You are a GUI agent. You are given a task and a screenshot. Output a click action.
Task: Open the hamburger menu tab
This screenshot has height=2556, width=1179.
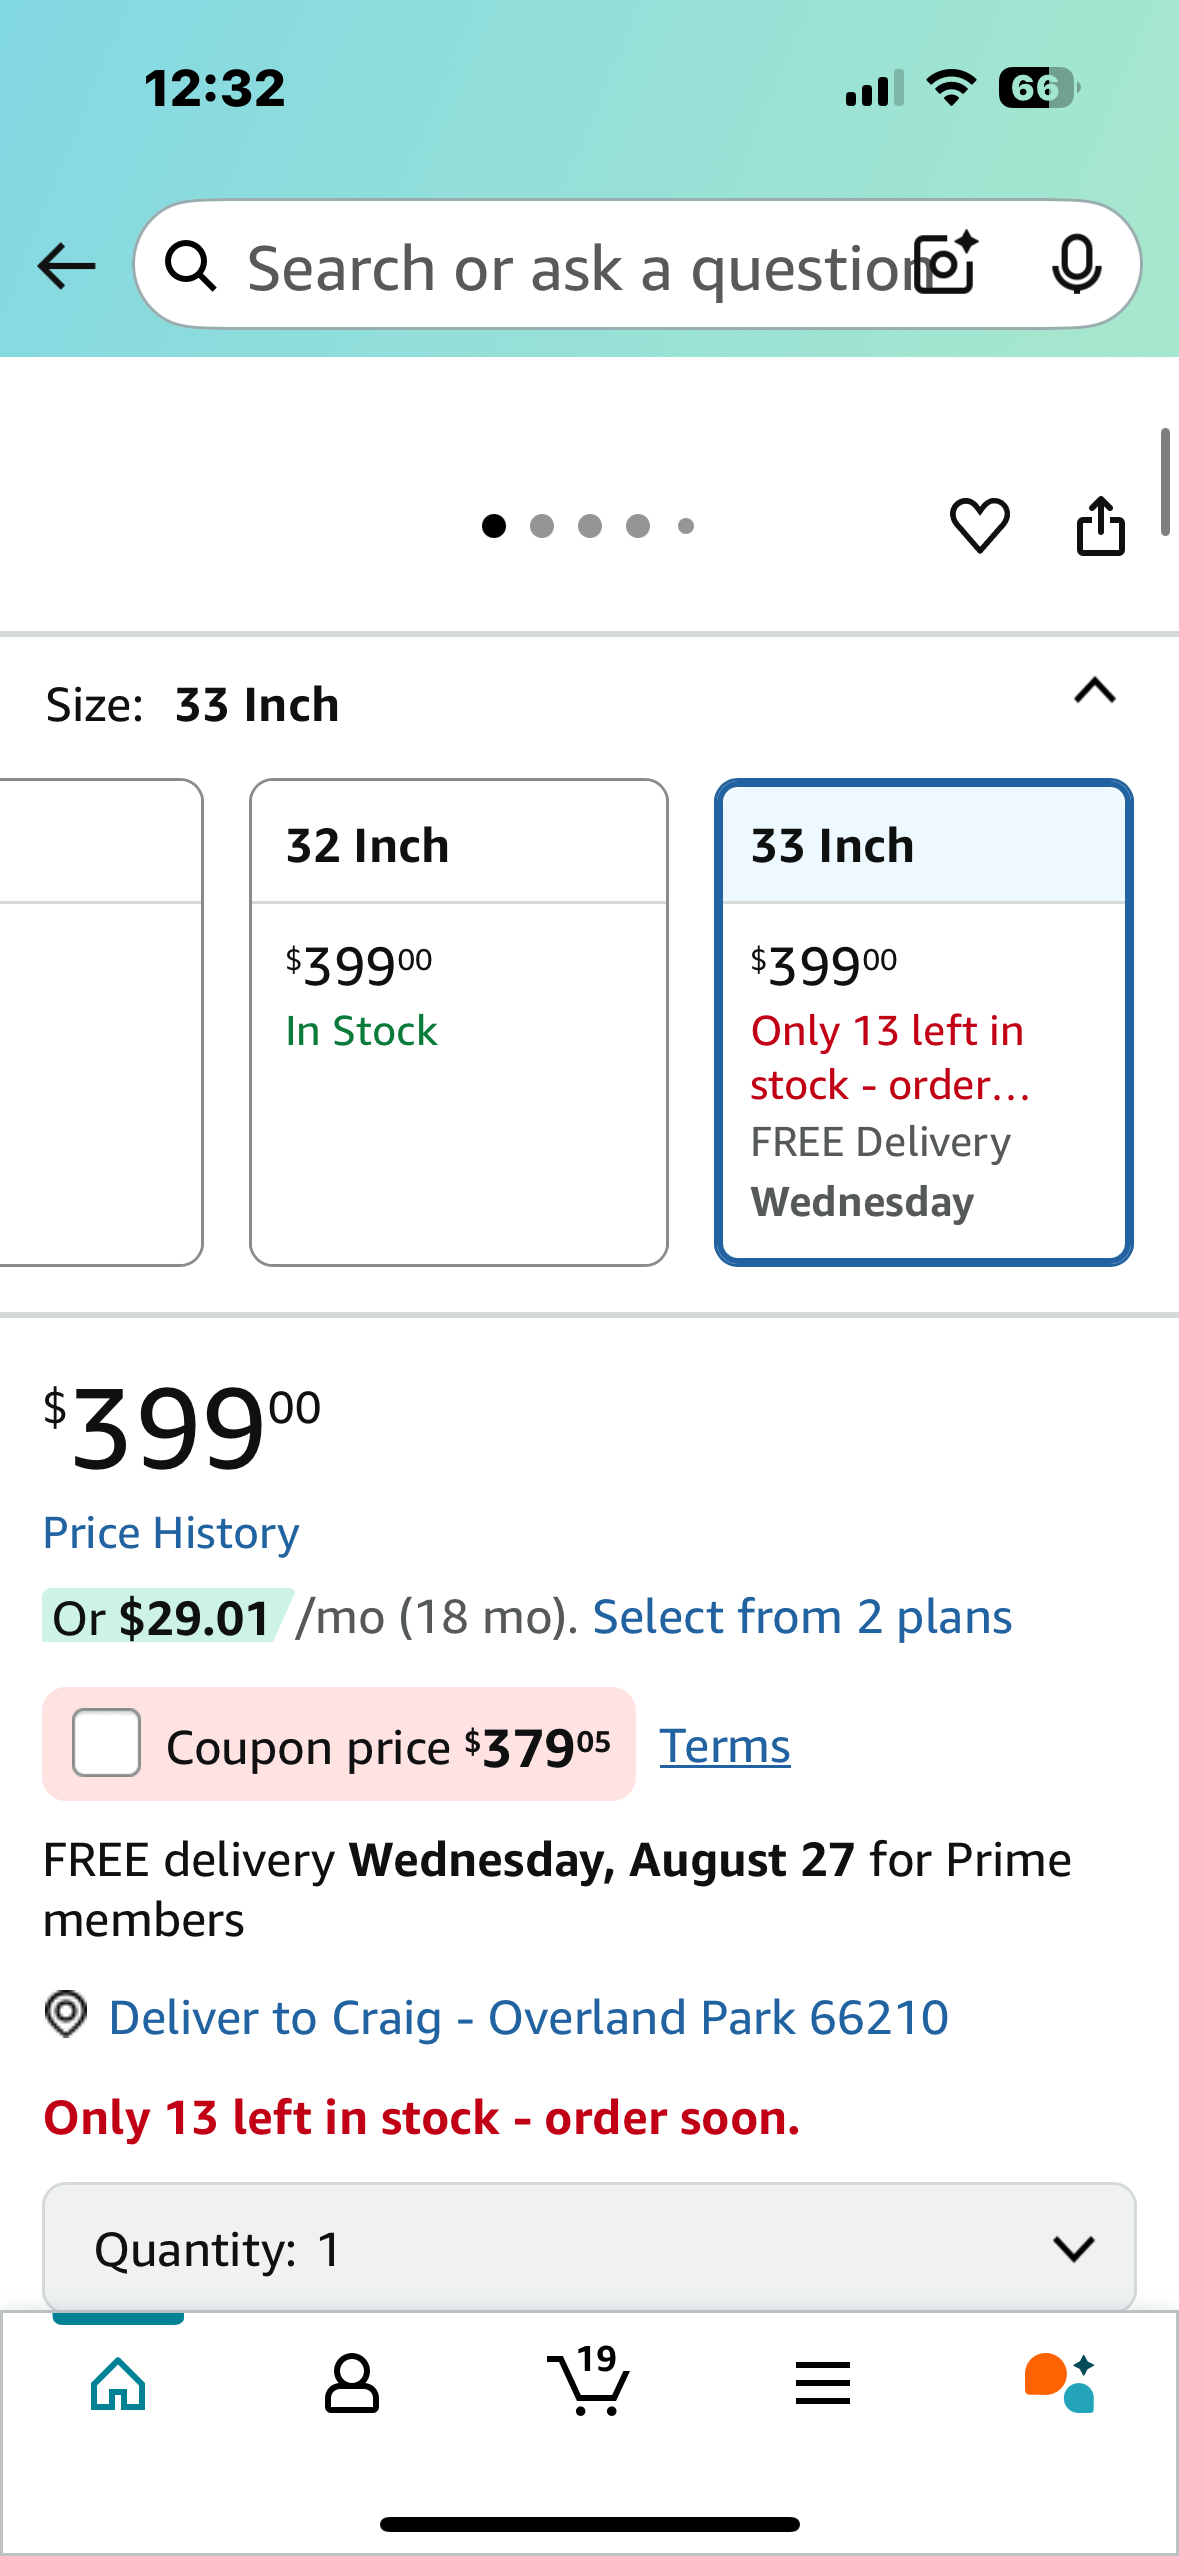click(x=823, y=2383)
